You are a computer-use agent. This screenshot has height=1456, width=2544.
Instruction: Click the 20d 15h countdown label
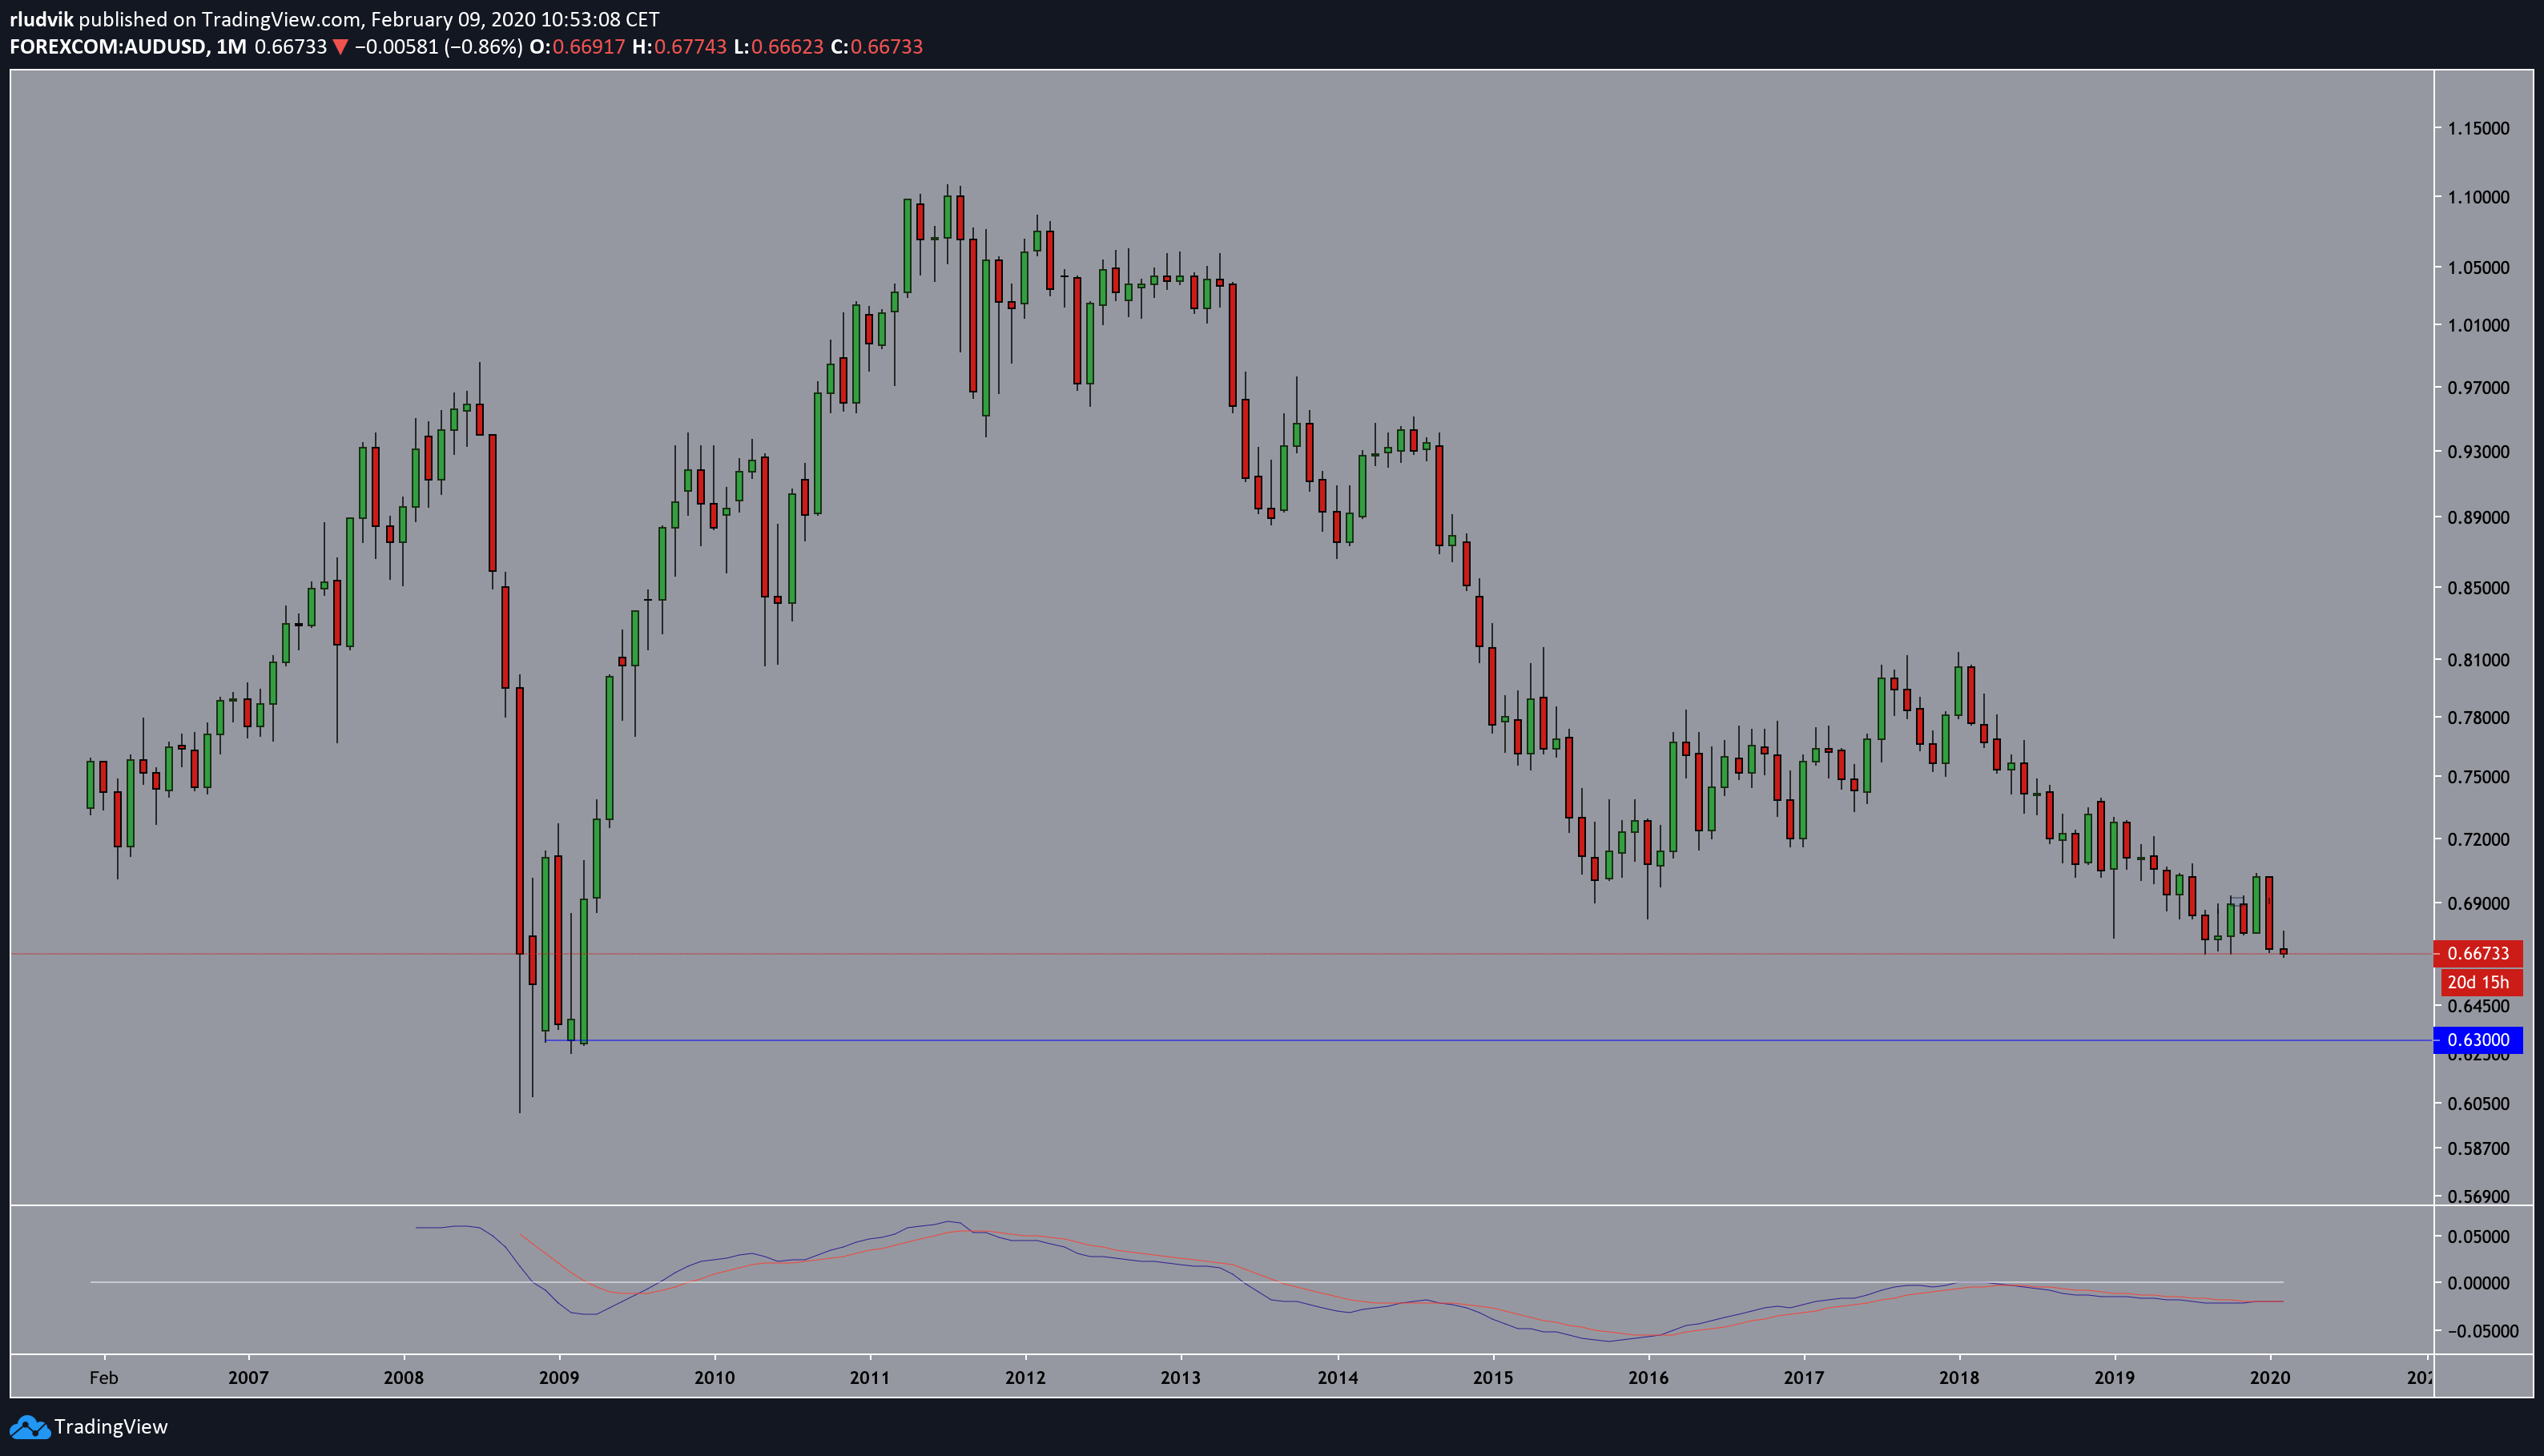2478,982
